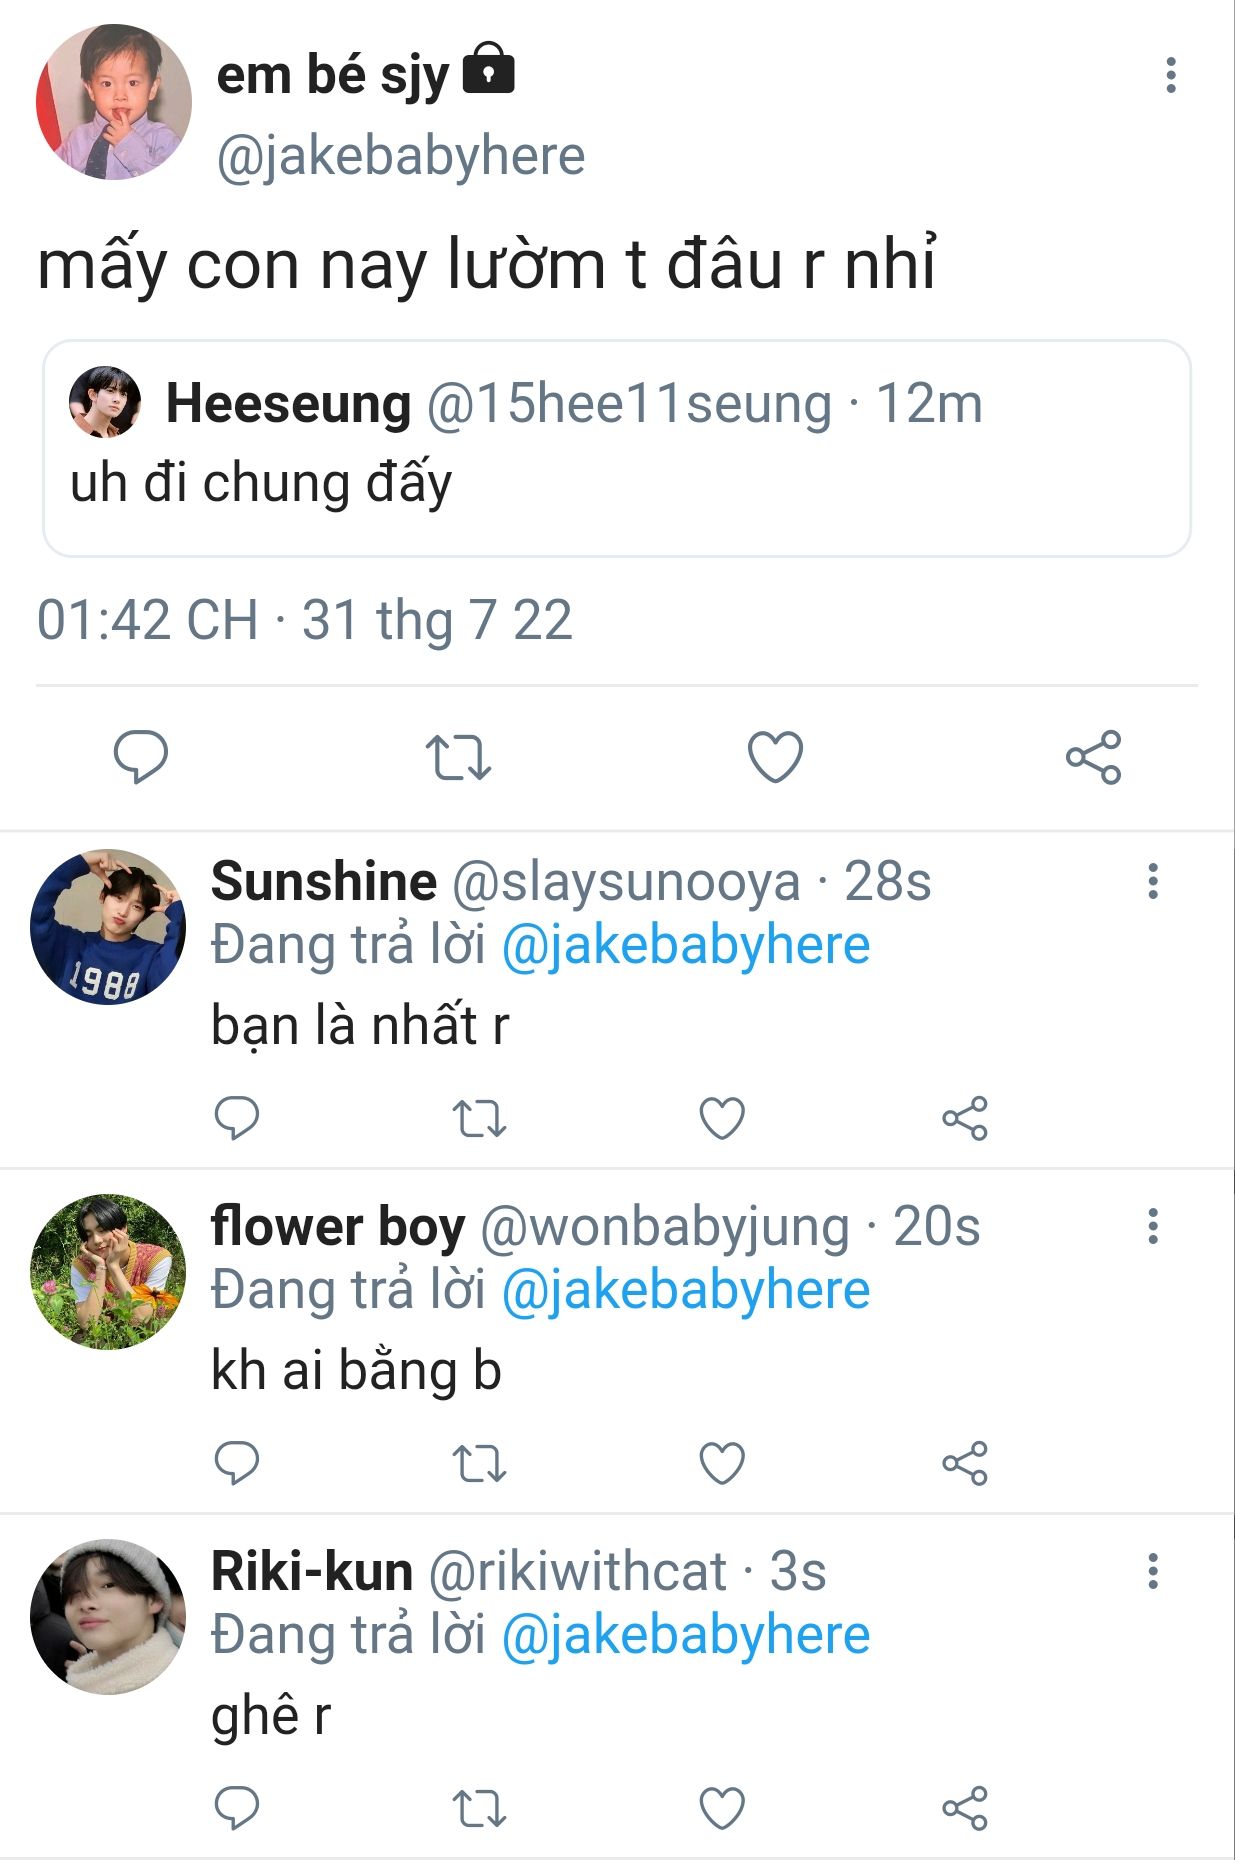This screenshot has height=1860, width=1235.
Task: Like Sunshine's reply
Action: (722, 1118)
